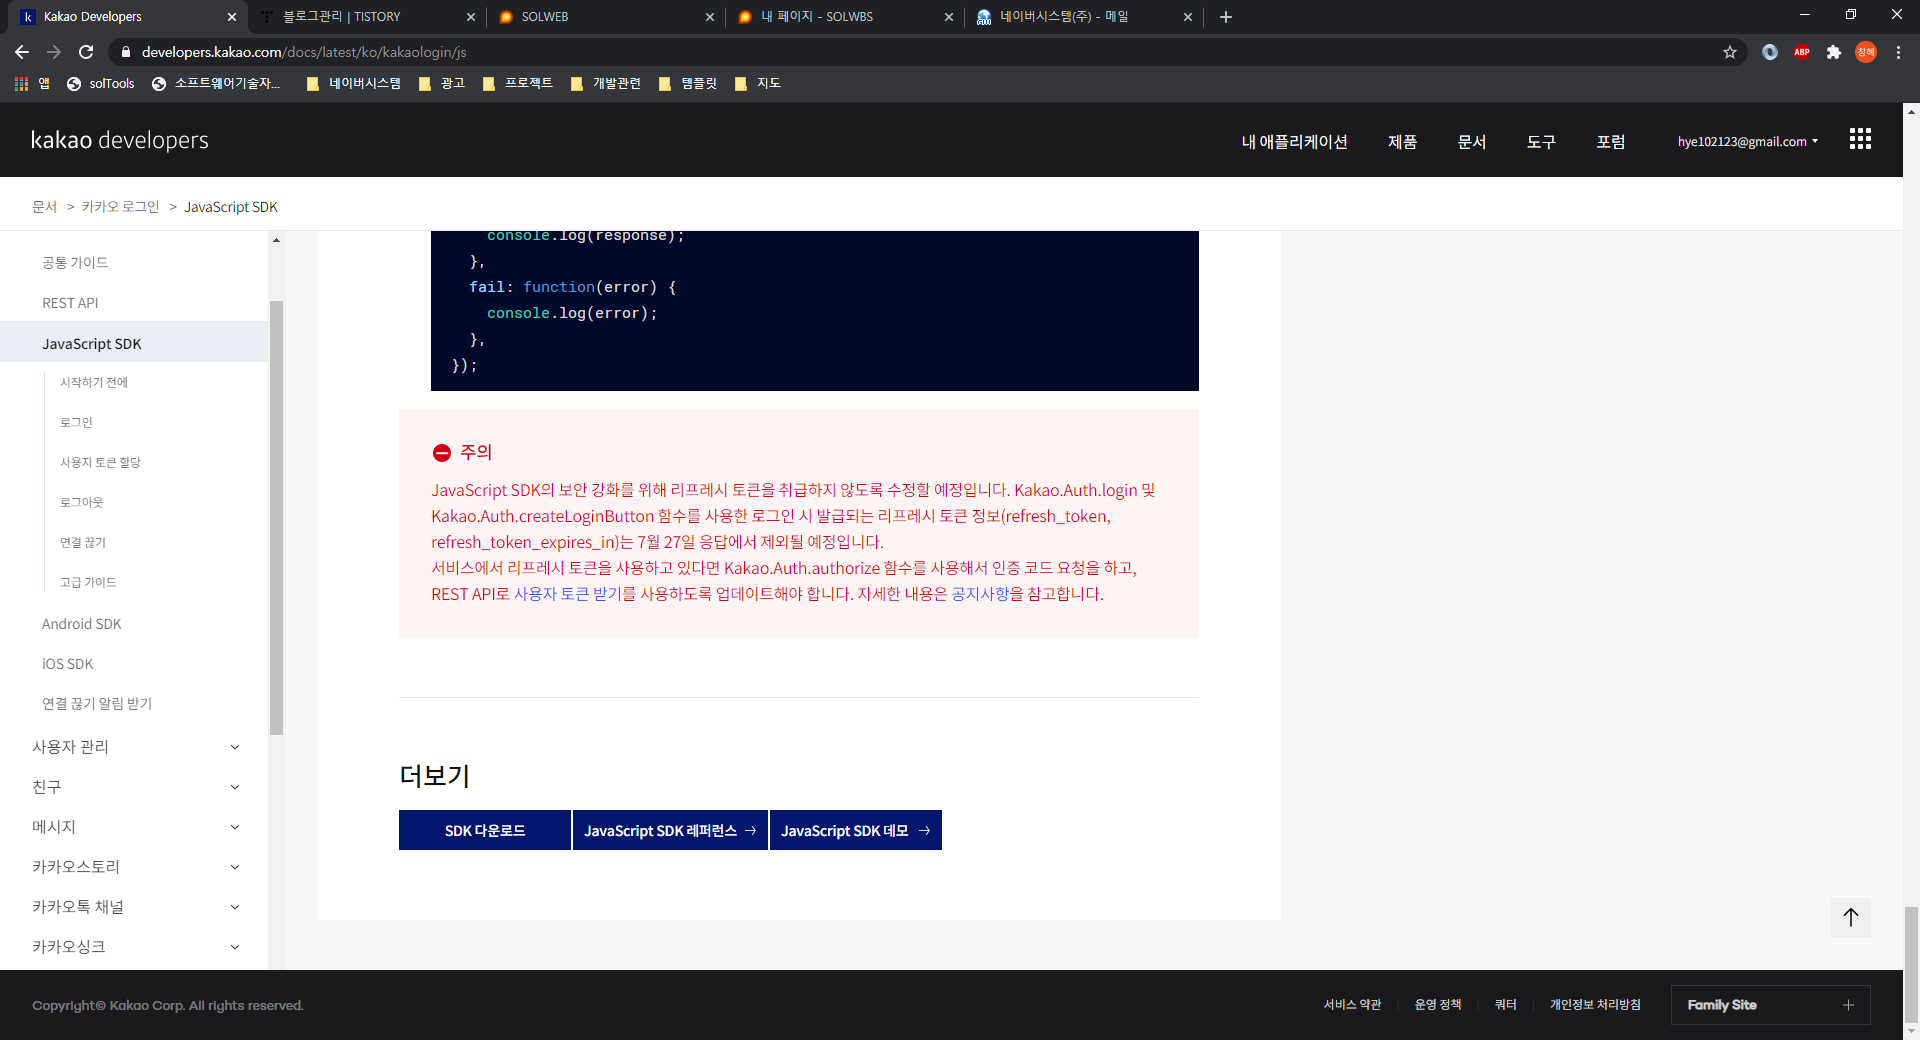Click the sidebar scroll-up arrow
The image size is (1920, 1040).
[x=276, y=240]
